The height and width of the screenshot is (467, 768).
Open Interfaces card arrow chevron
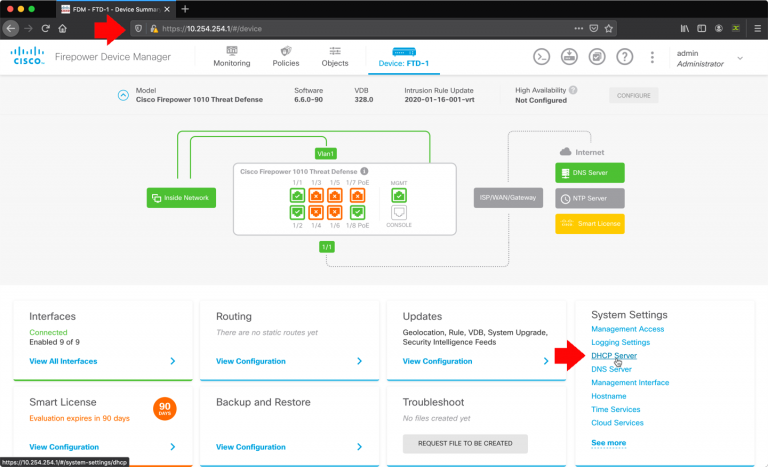(172, 361)
